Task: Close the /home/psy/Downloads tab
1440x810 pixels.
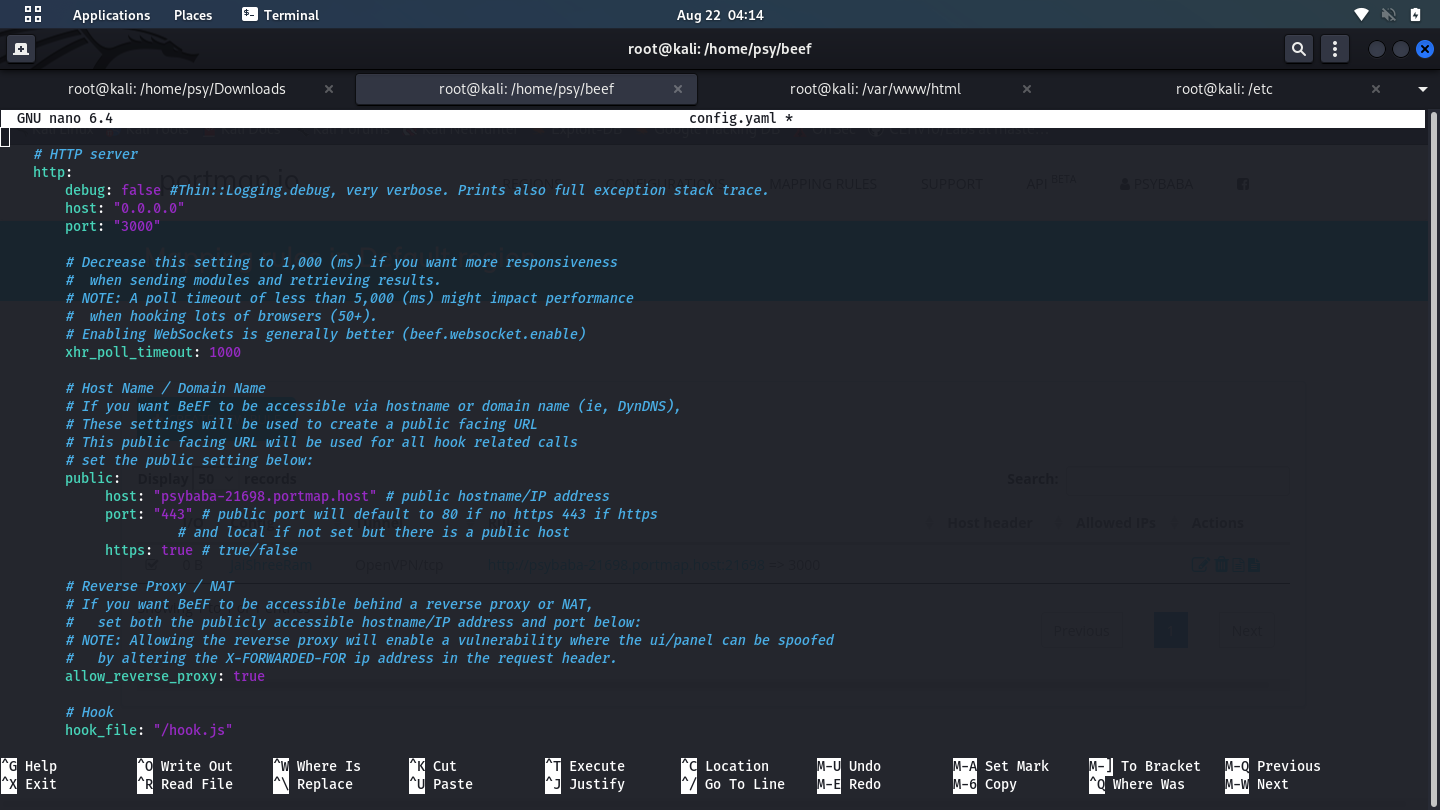Action: [x=328, y=88]
